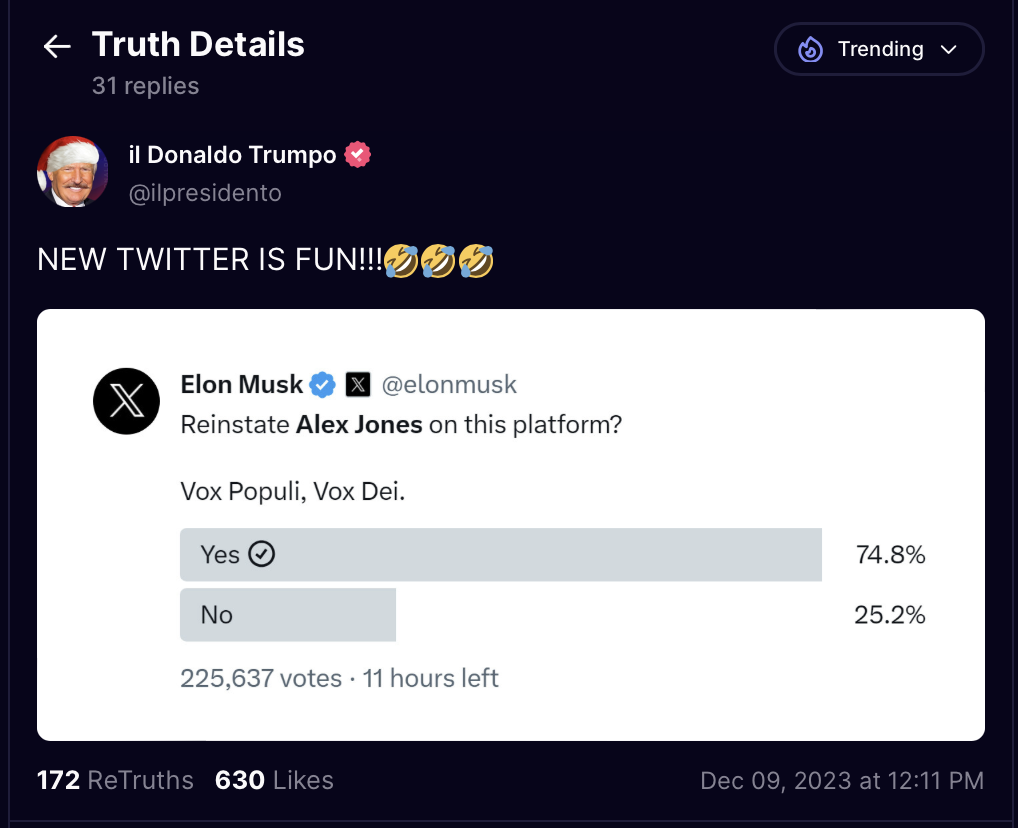The image size is (1018, 828).
Task: Open the @ilpresidento handle link
Action: (x=205, y=193)
